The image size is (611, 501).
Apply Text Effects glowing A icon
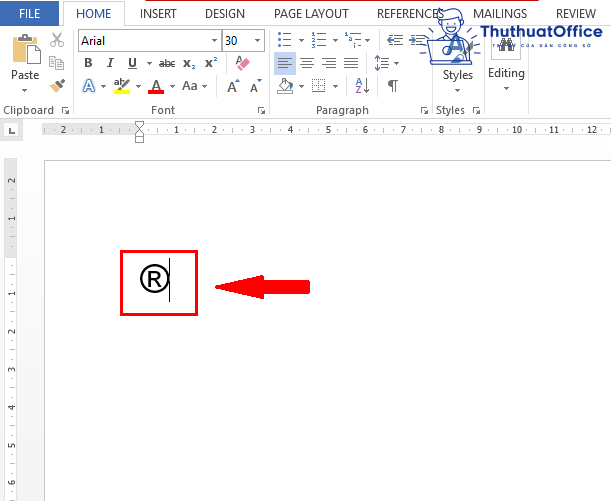89,87
